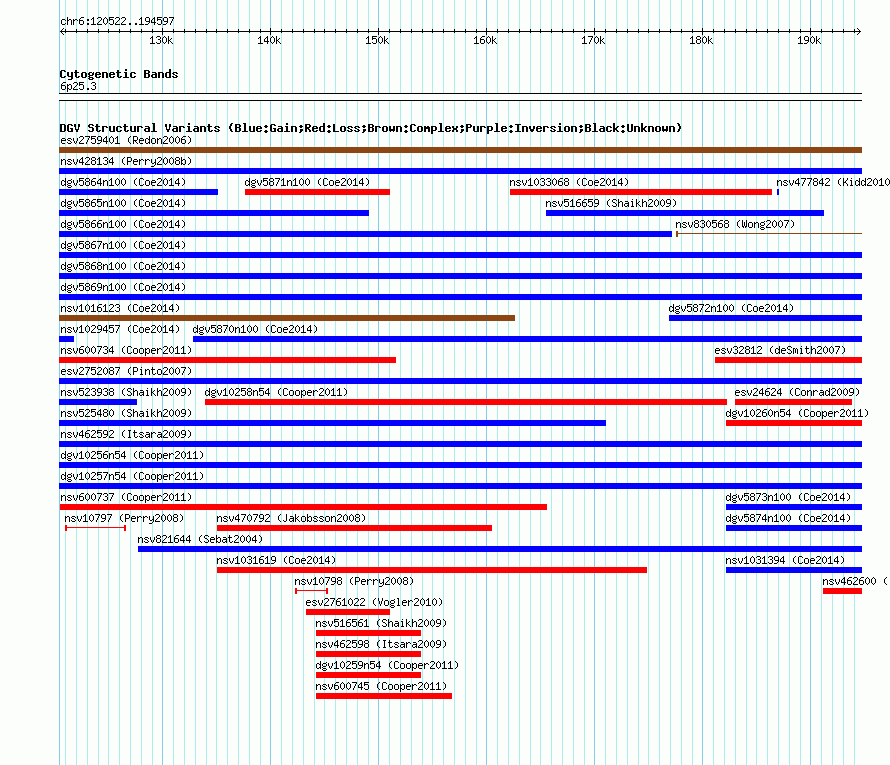Click the 150k mark on the ruler
Screen dimensions: 890x765
coord(377,41)
